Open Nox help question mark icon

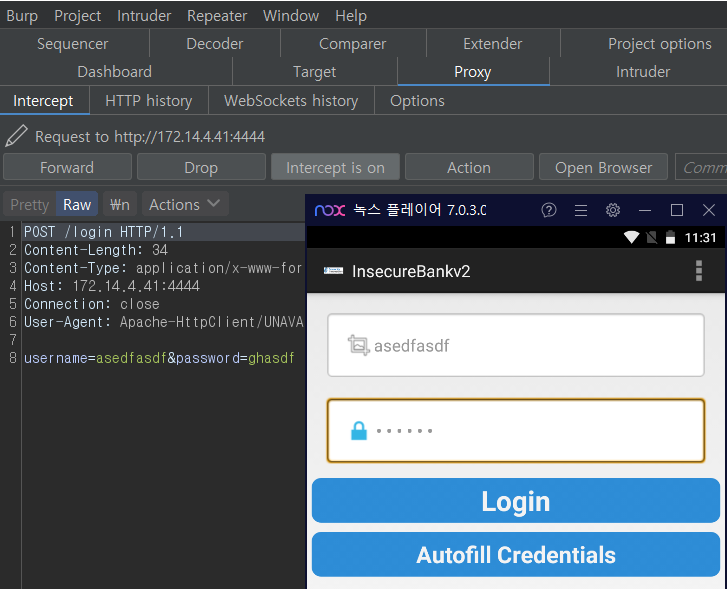click(548, 210)
